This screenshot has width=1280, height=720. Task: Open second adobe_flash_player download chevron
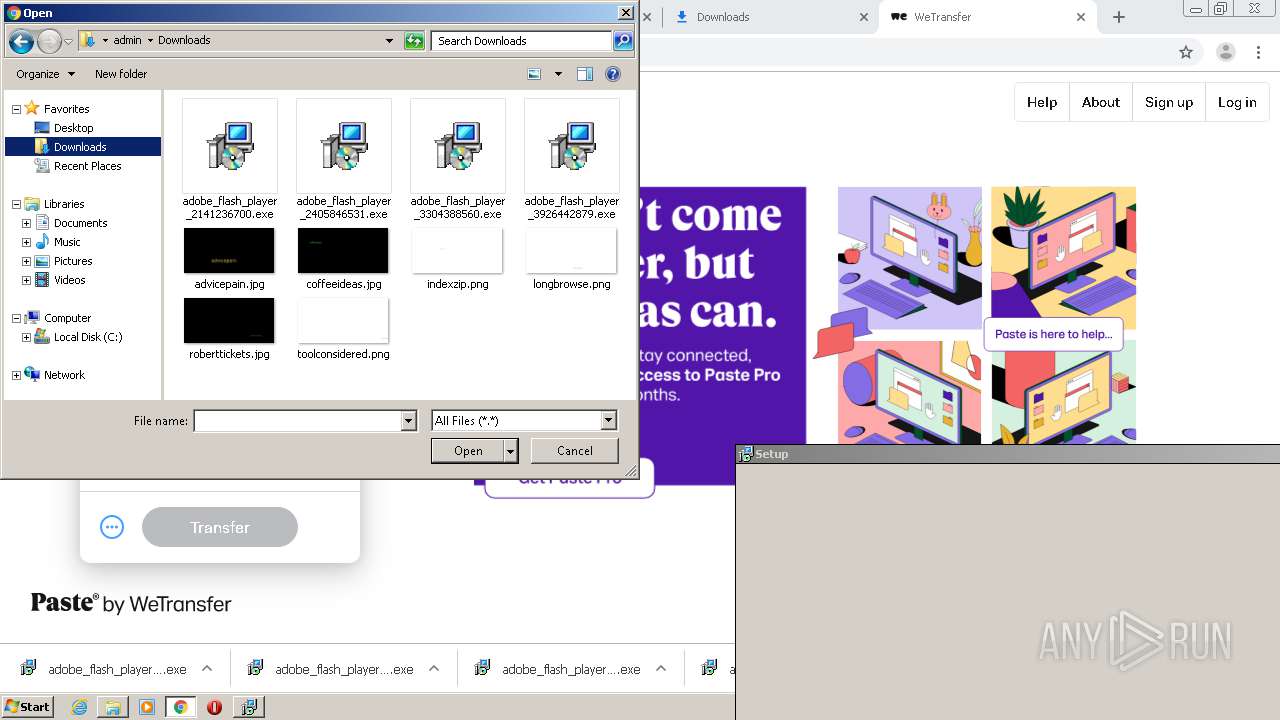click(434, 669)
